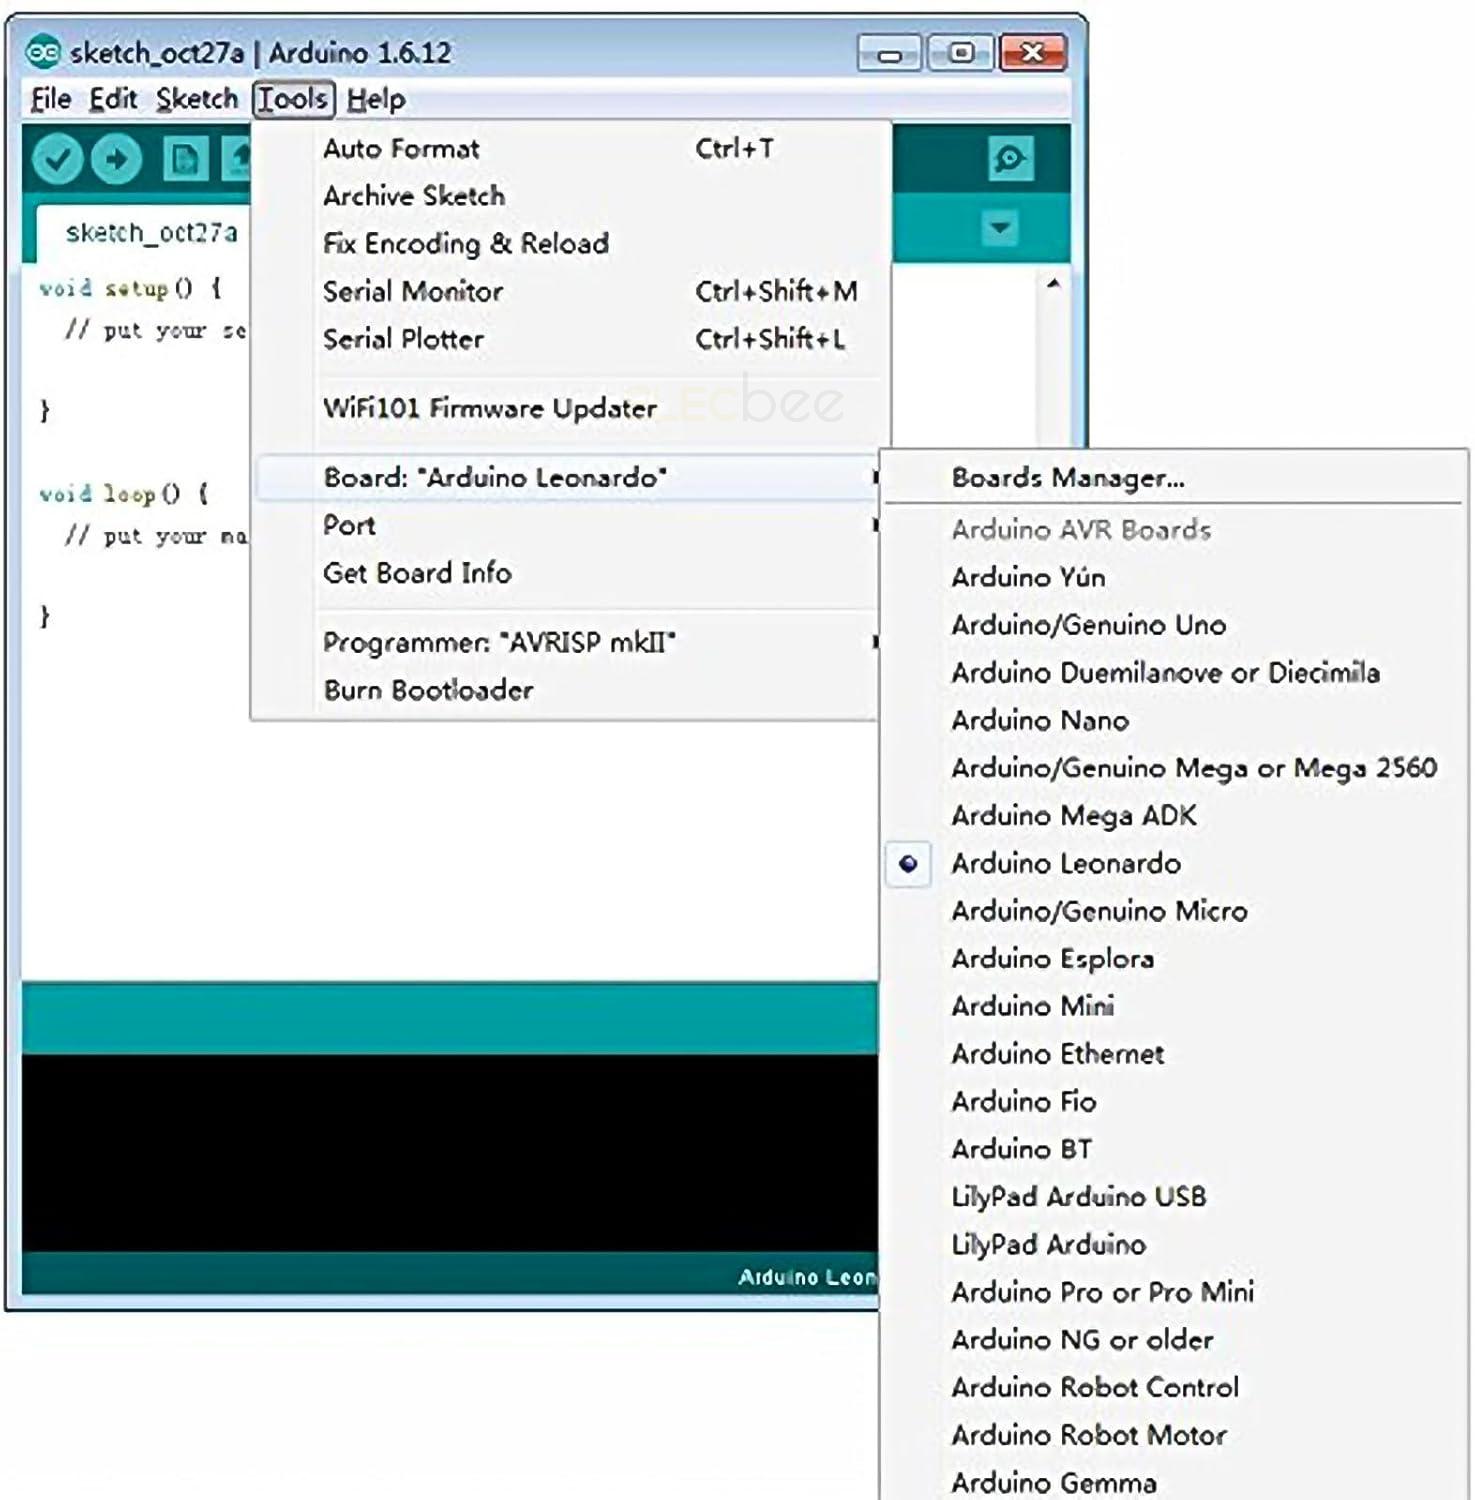Open the File menu
The width and height of the screenshot is (1475, 1500).
(50, 99)
